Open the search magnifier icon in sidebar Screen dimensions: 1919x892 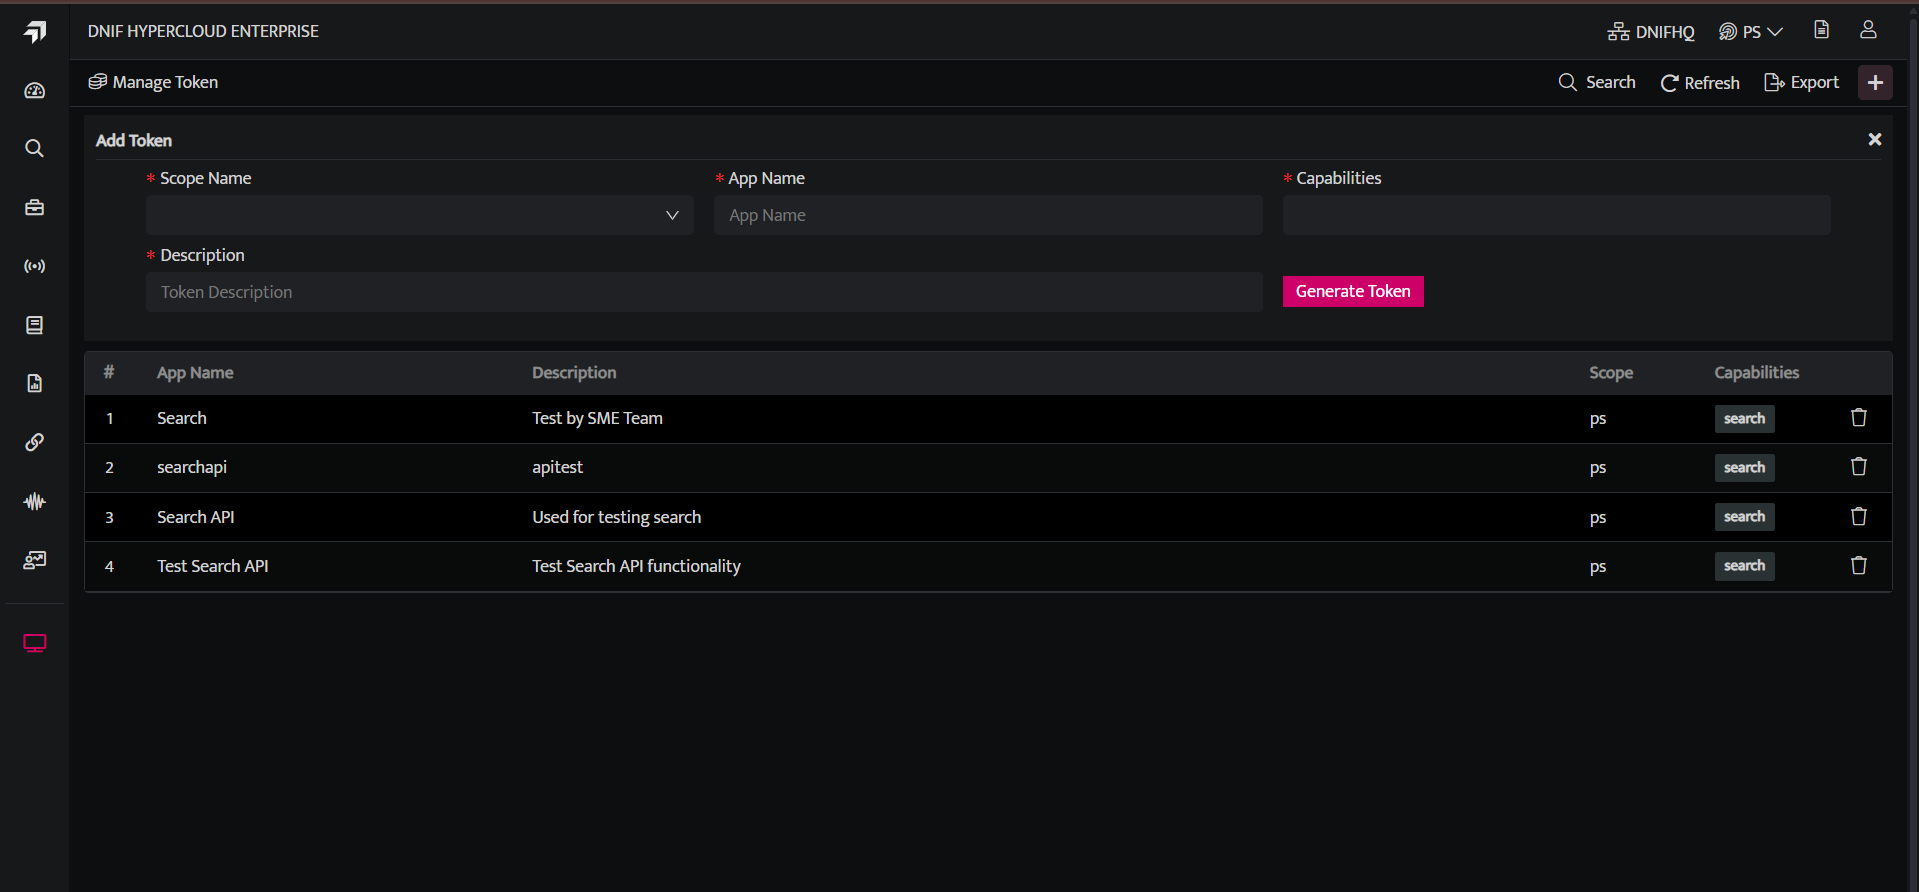coord(35,149)
